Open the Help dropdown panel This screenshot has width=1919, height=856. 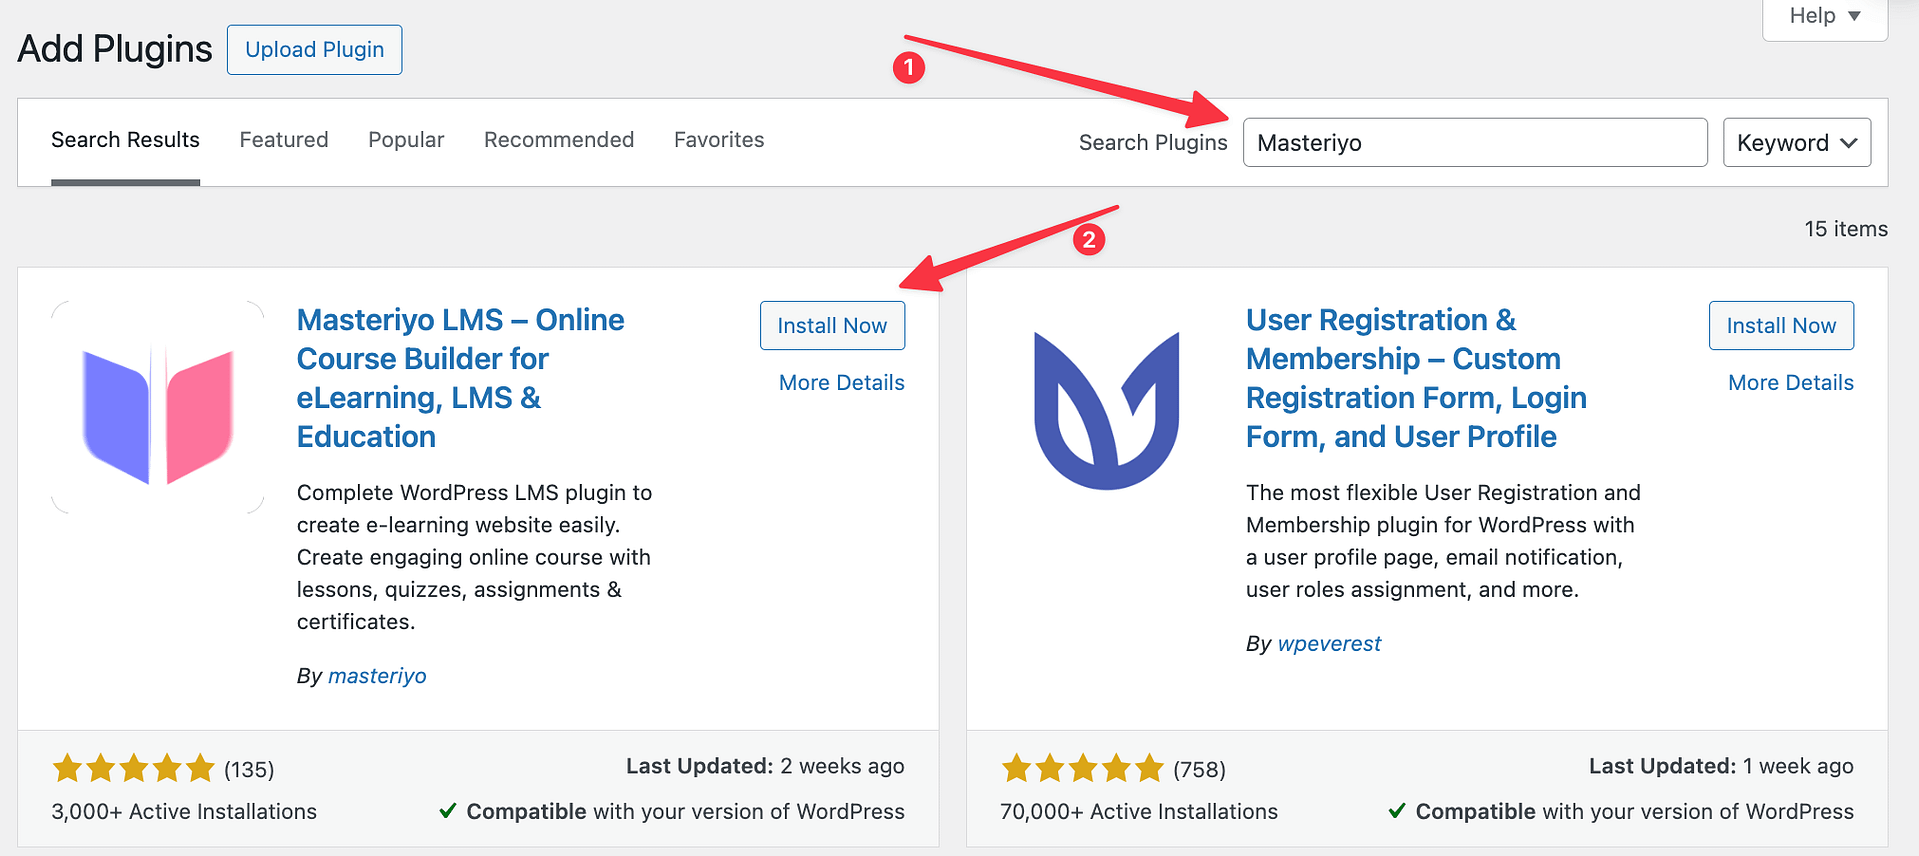1824,17
